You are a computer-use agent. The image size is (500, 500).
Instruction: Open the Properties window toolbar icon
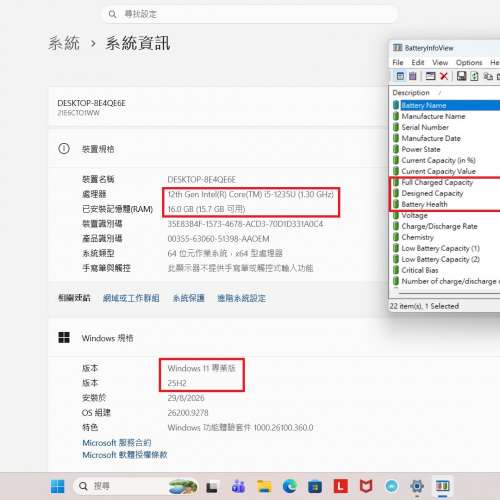[x=430, y=76]
